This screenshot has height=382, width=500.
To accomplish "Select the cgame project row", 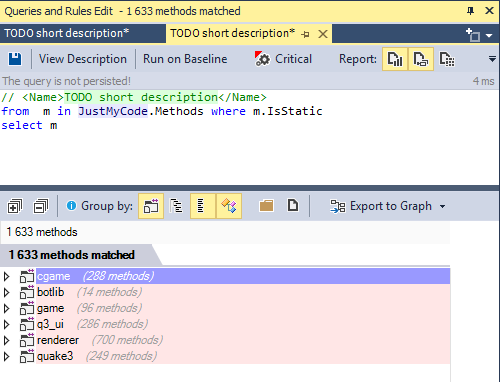I will click(x=243, y=276).
